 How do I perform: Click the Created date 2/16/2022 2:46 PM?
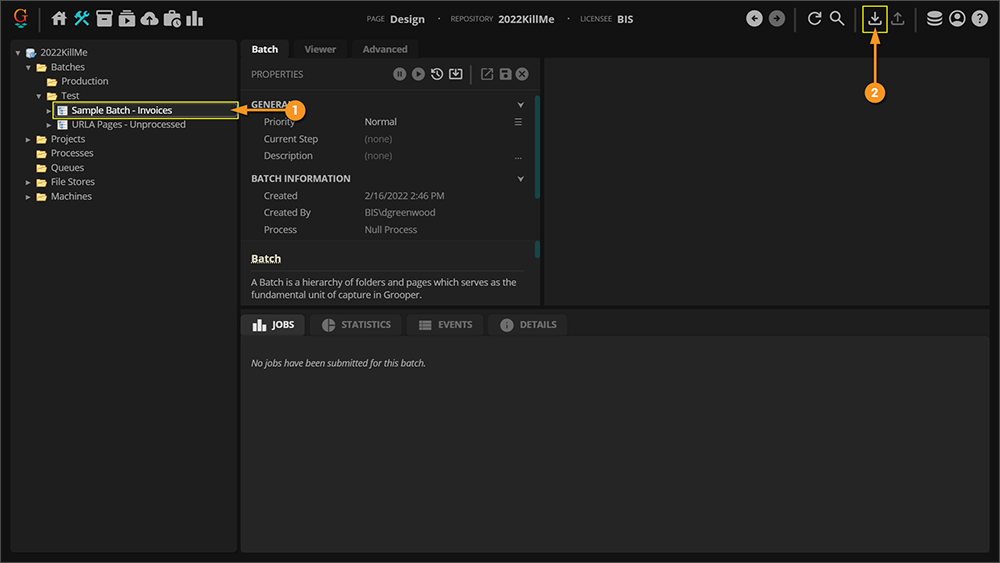(x=404, y=196)
